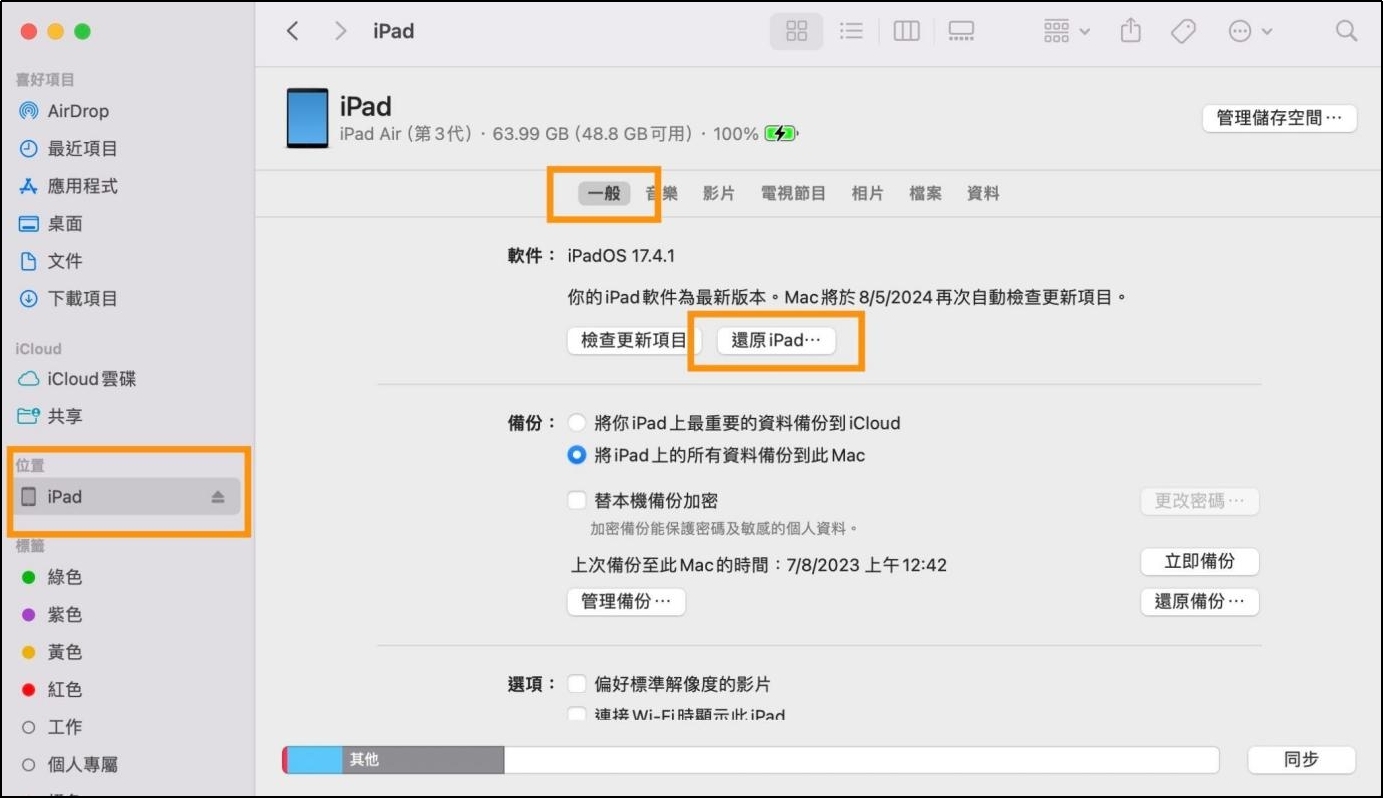Switch to gallery view
The image size is (1384, 799).
961,31
